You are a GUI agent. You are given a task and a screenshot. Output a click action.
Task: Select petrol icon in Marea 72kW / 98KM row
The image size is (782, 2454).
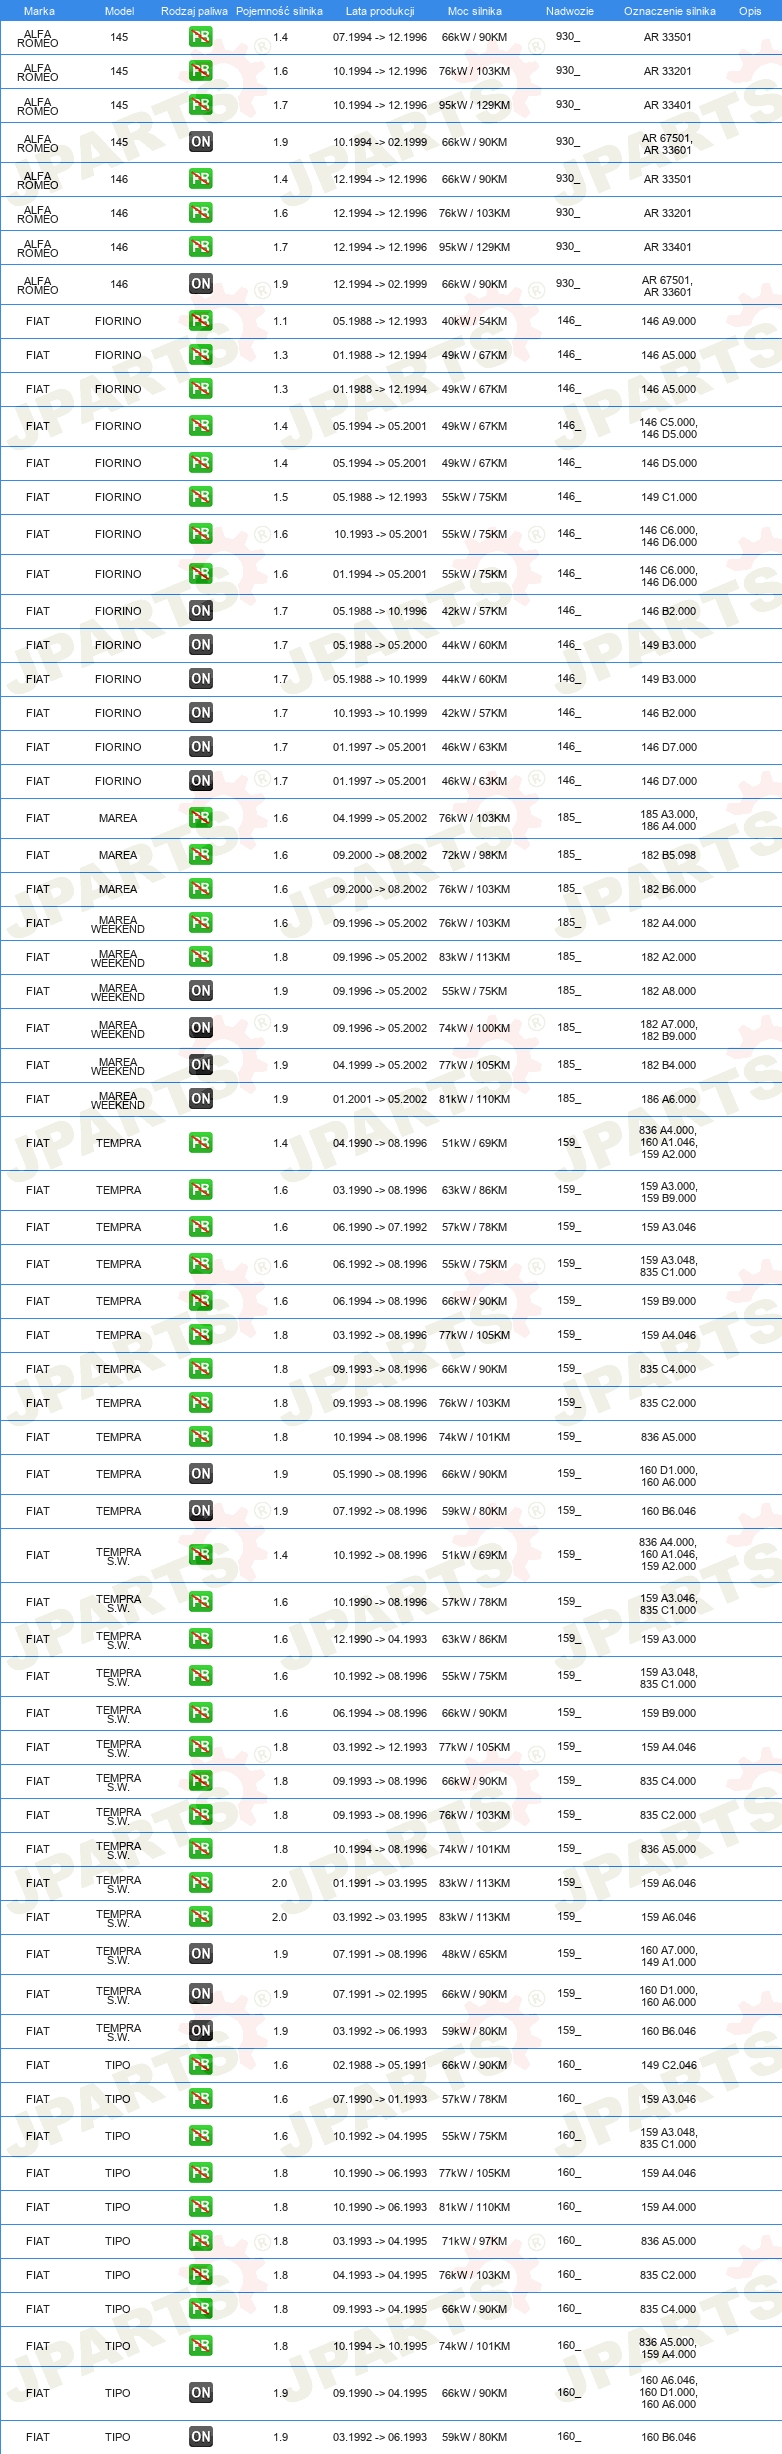point(201,855)
